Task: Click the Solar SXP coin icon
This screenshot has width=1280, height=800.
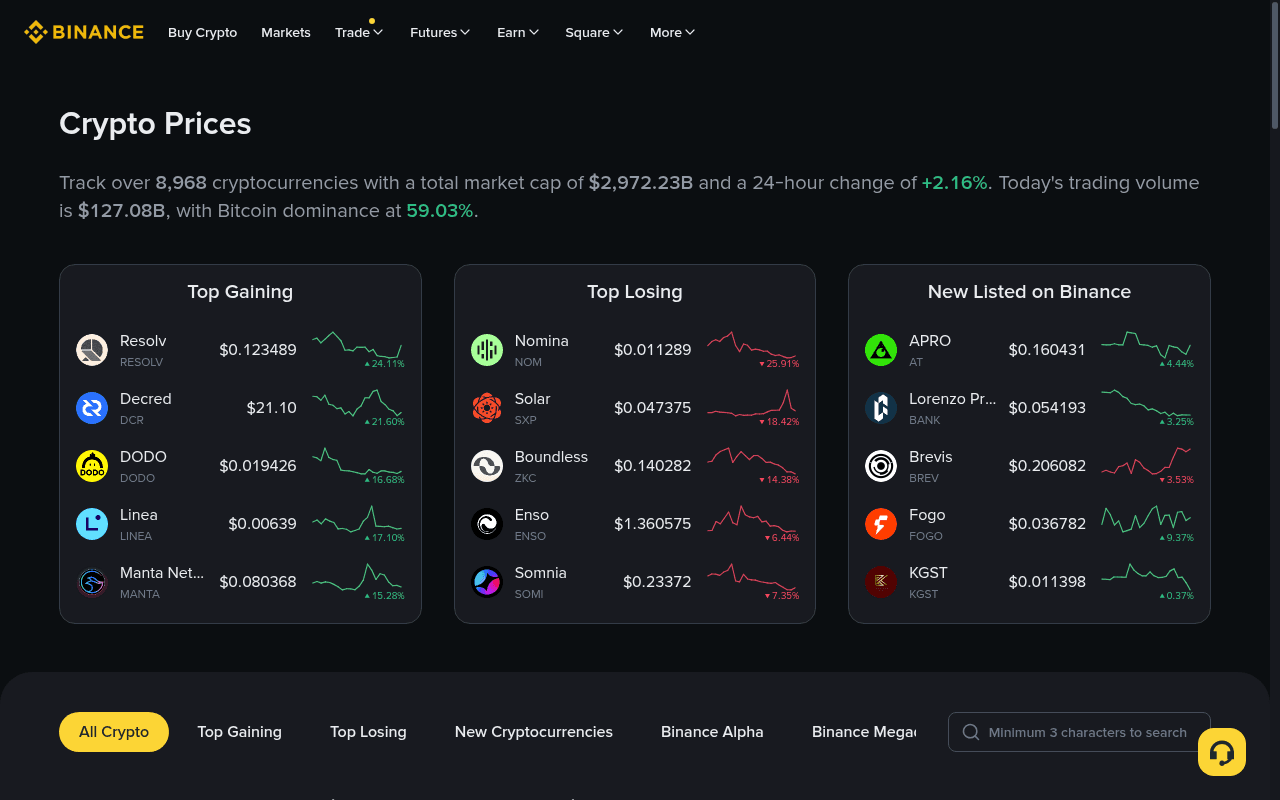Action: coord(487,408)
